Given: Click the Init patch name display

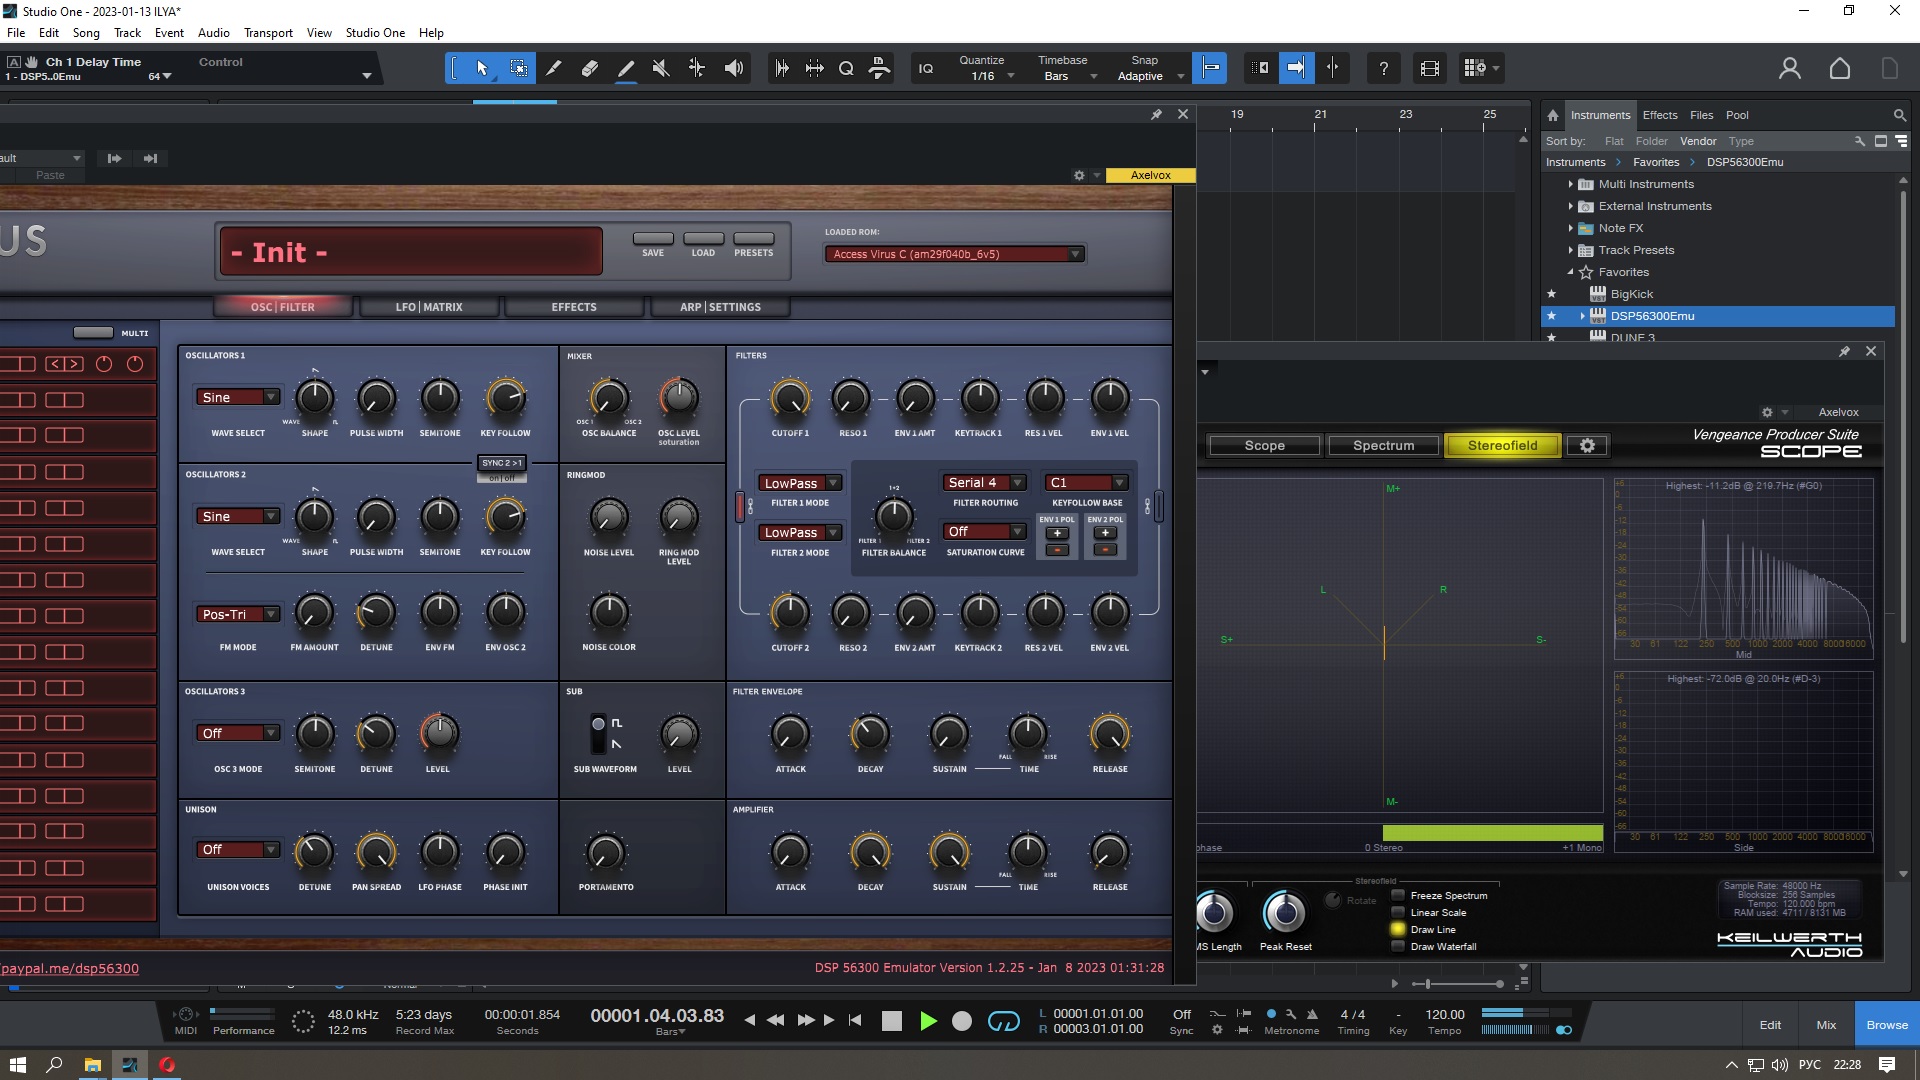Looking at the screenshot, I should coord(410,252).
